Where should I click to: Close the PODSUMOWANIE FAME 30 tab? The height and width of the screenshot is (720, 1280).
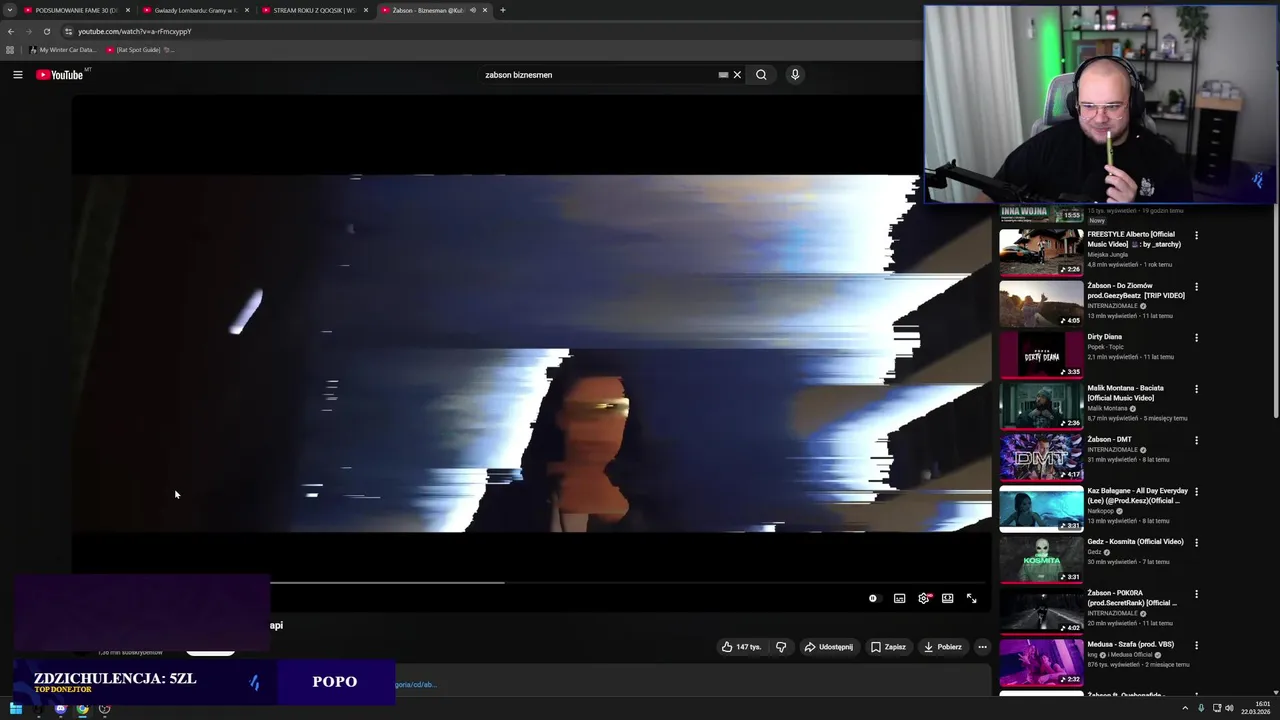click(x=128, y=10)
